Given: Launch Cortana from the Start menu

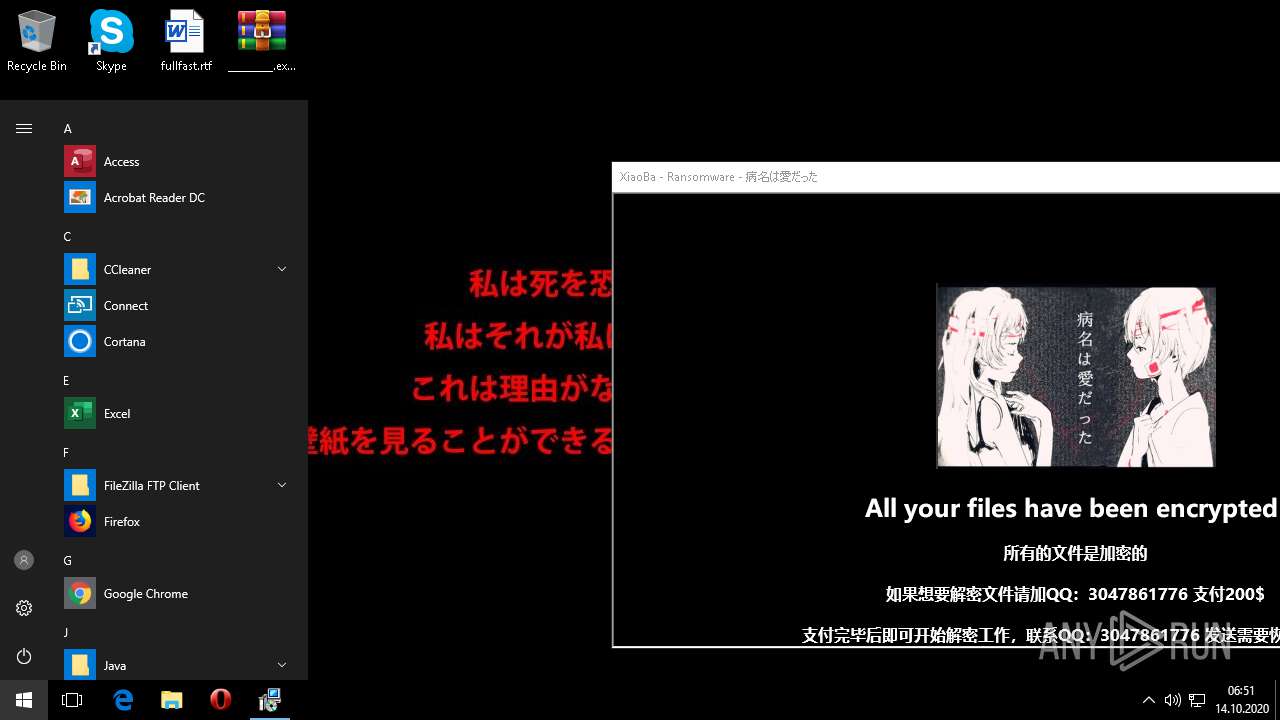Looking at the screenshot, I should pyautogui.click(x=178, y=341).
